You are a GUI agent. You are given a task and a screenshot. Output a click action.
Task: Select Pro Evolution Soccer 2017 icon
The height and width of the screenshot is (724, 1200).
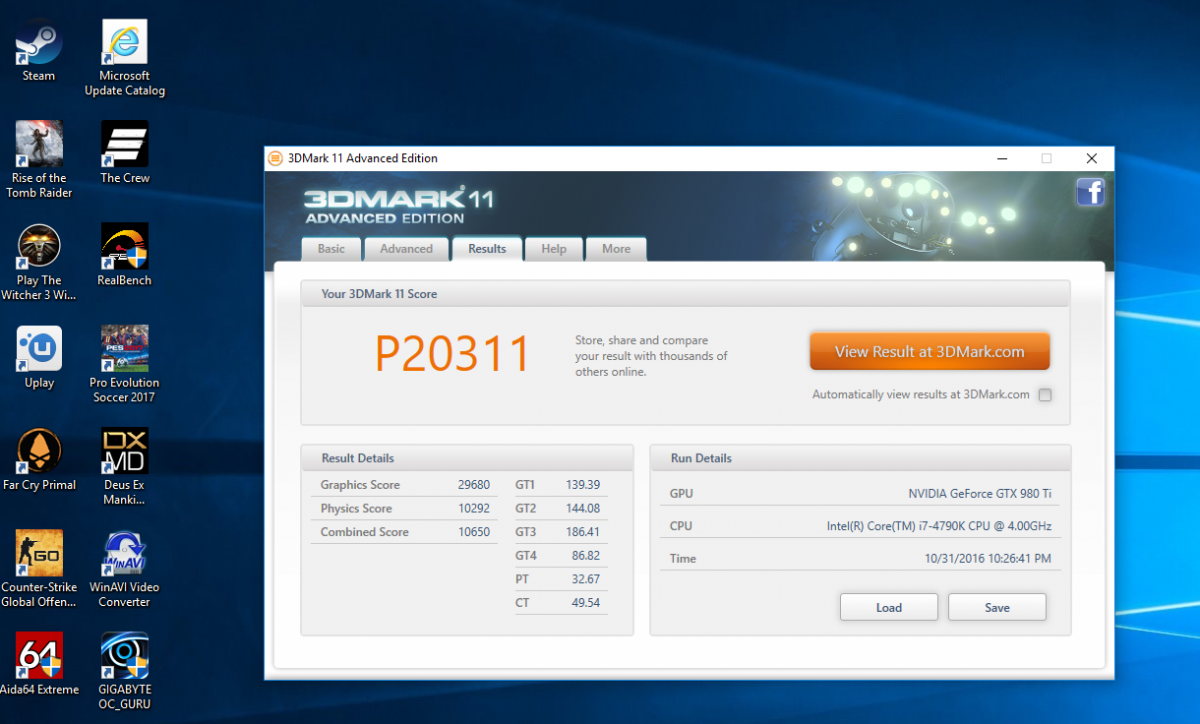click(x=125, y=364)
